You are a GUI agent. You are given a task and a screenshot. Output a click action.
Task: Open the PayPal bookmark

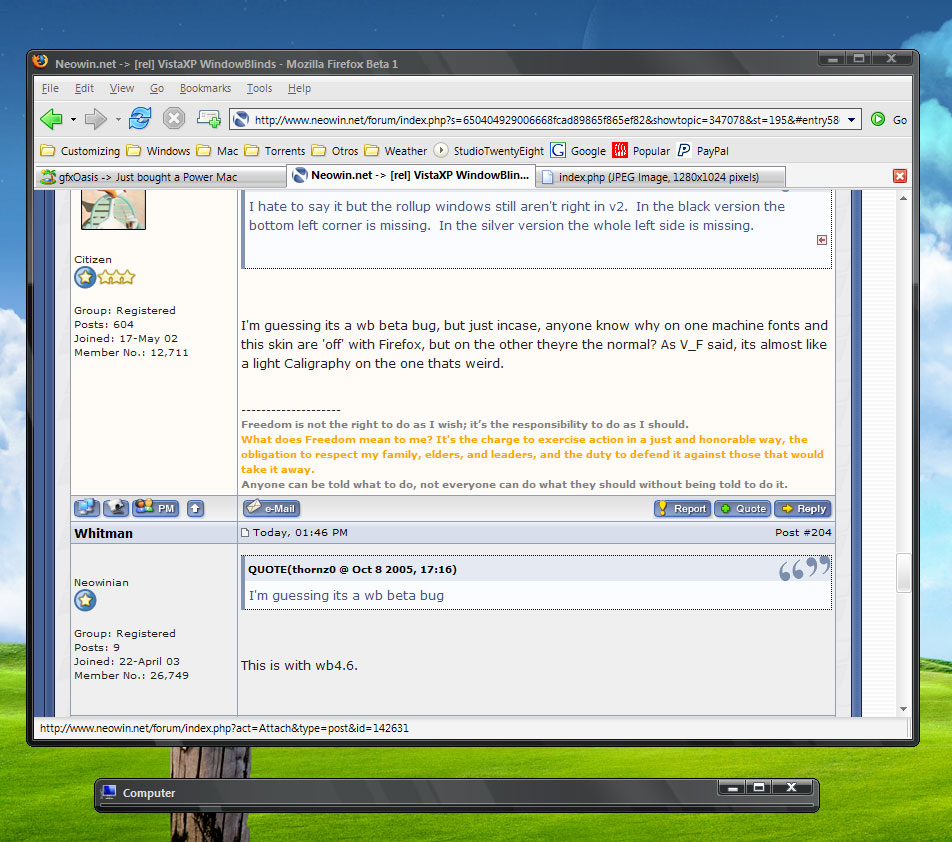click(x=702, y=151)
